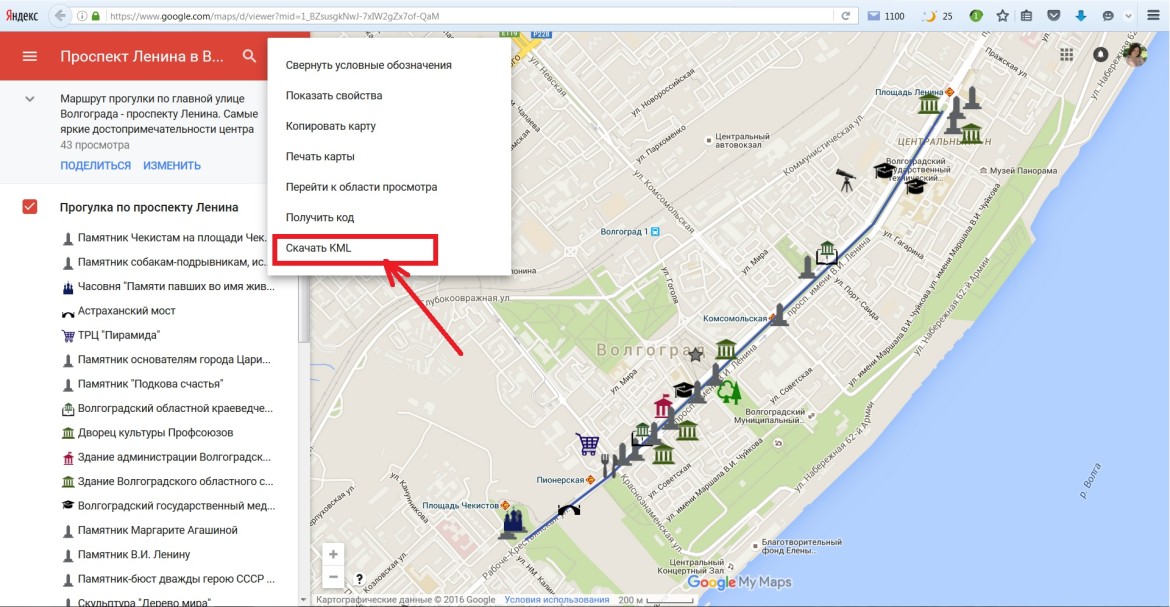Select Копировать карту menu entry
1170x607 pixels.
(x=330, y=126)
